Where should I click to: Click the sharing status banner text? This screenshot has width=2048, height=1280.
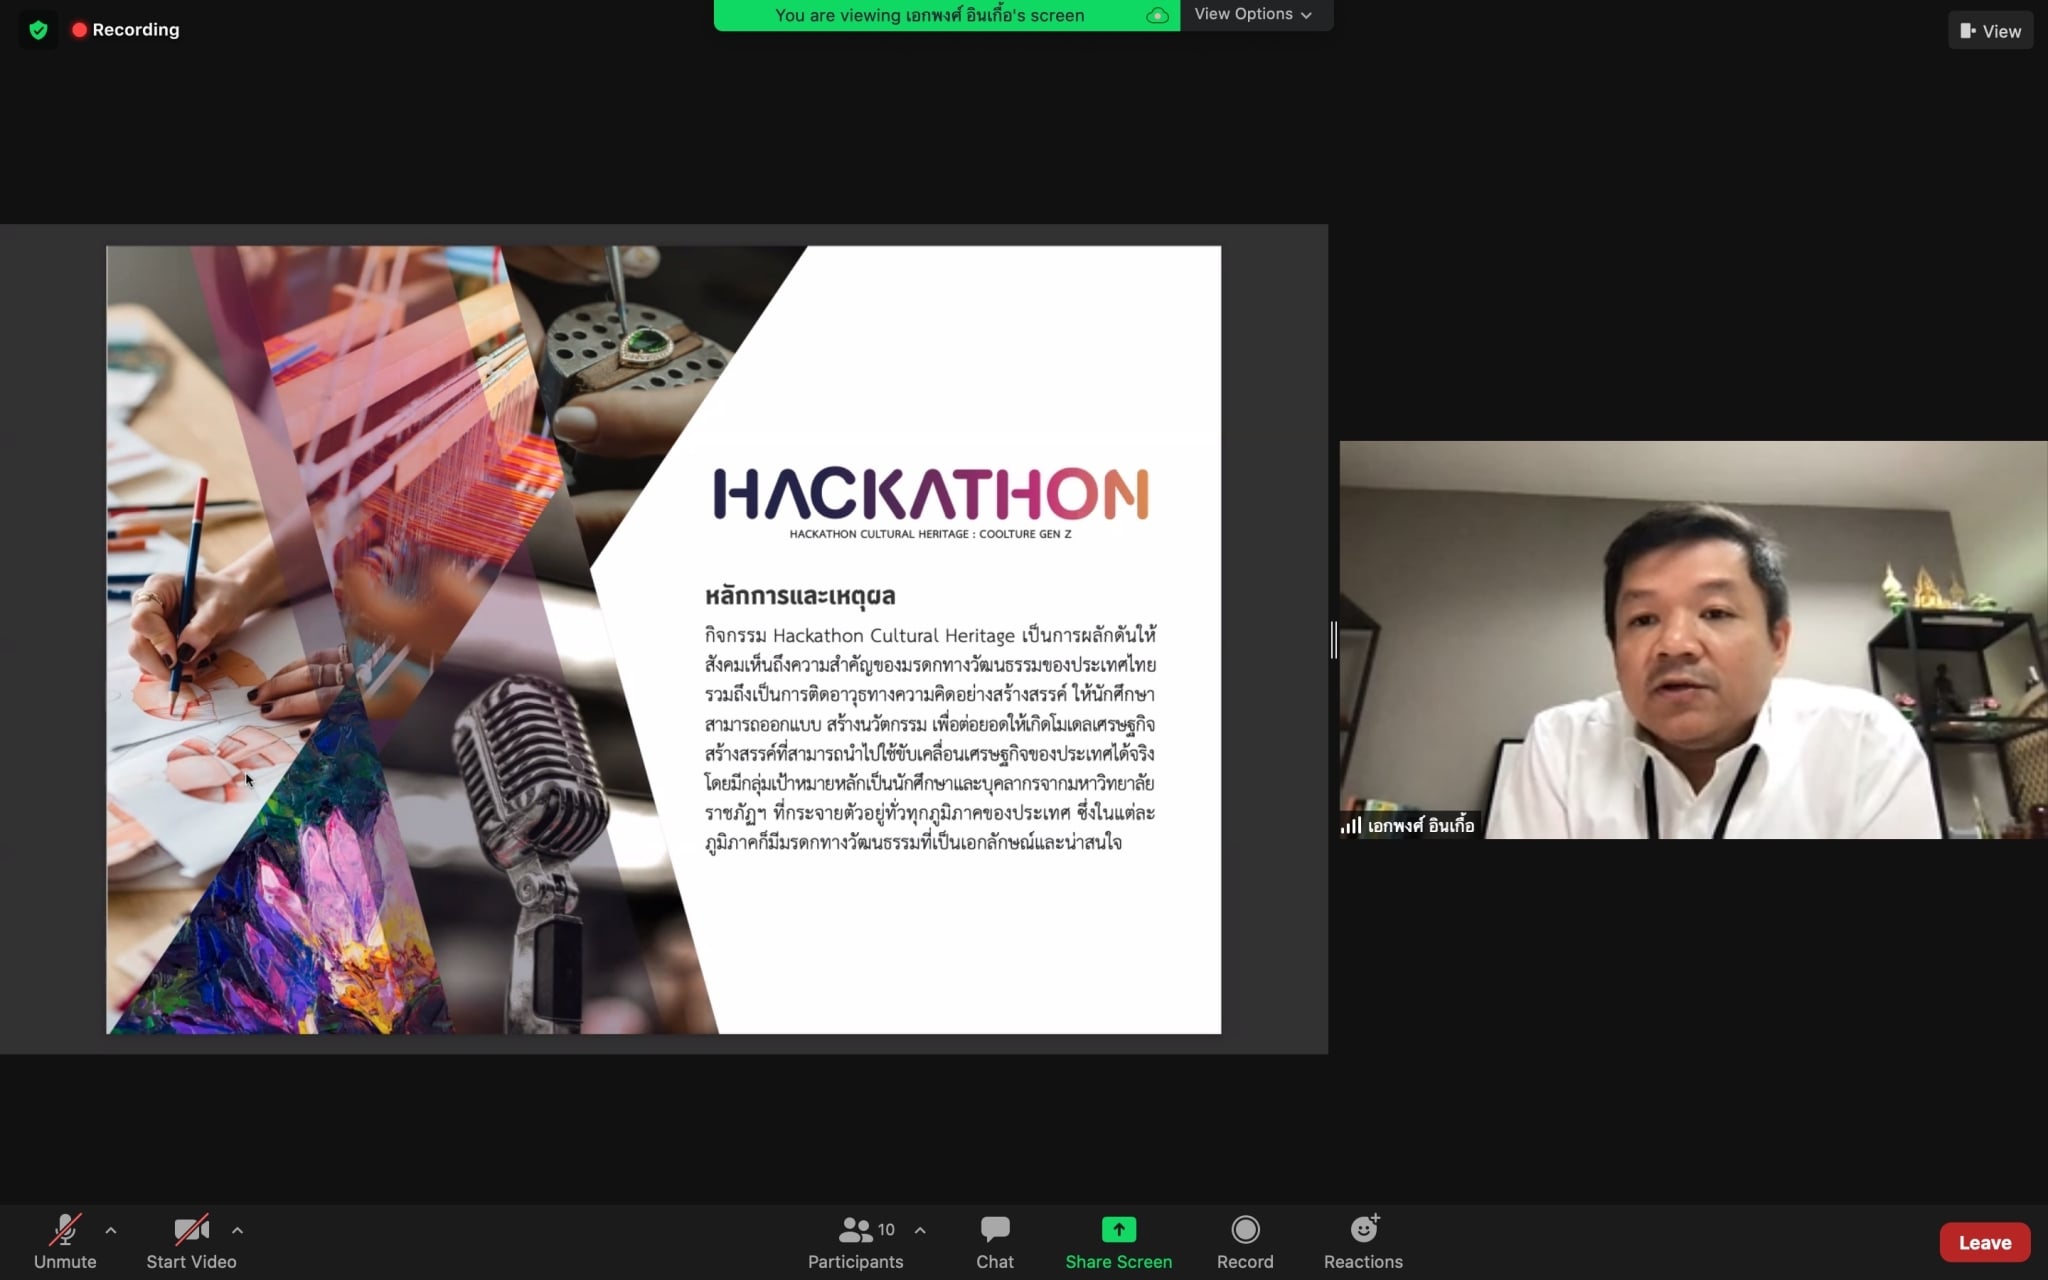(x=929, y=16)
